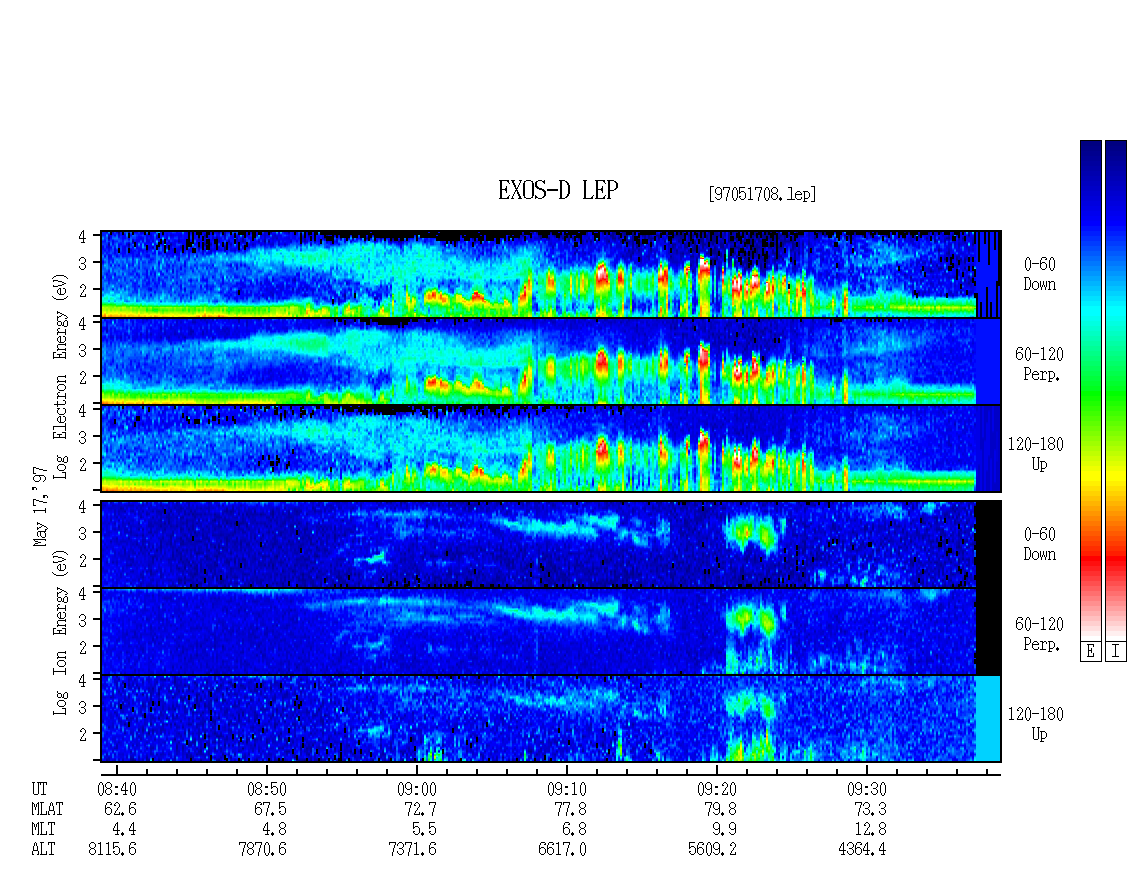
Task: Click the MLT row label
Action: 43,830
